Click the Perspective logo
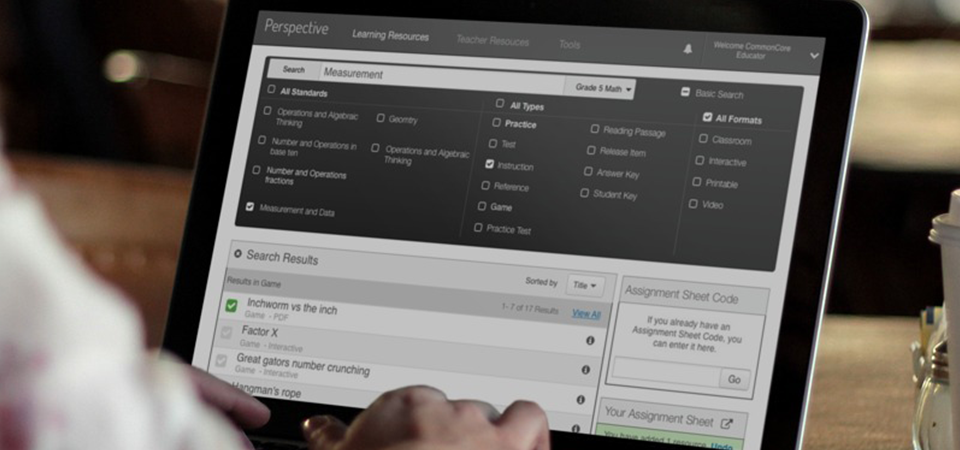The image size is (960, 450). coord(296,28)
